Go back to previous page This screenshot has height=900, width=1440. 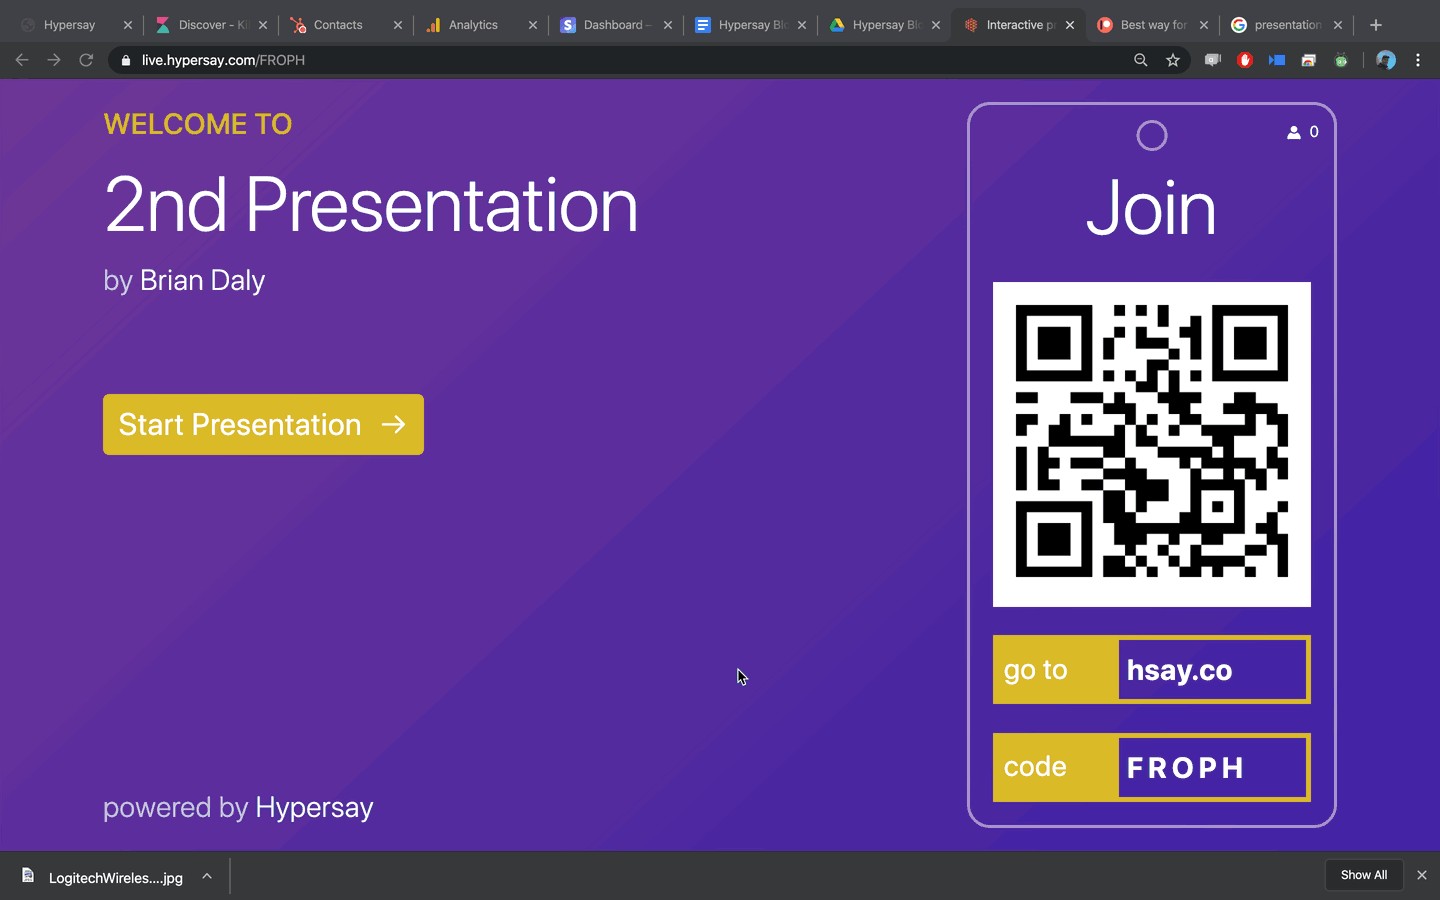(x=22, y=60)
